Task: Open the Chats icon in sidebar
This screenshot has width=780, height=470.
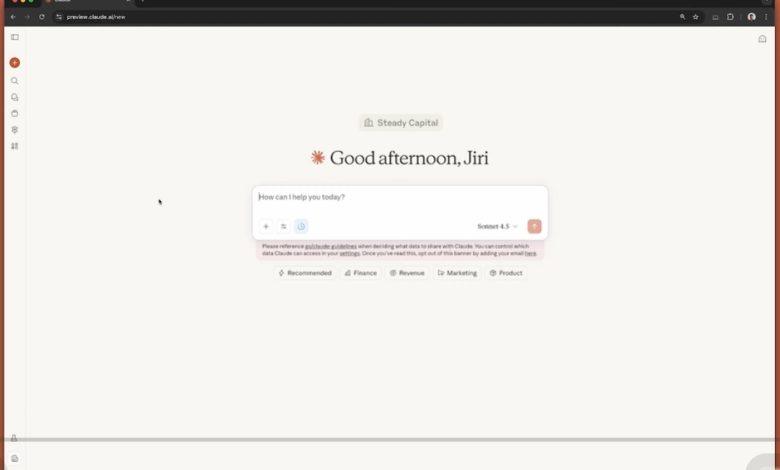Action: (14, 97)
